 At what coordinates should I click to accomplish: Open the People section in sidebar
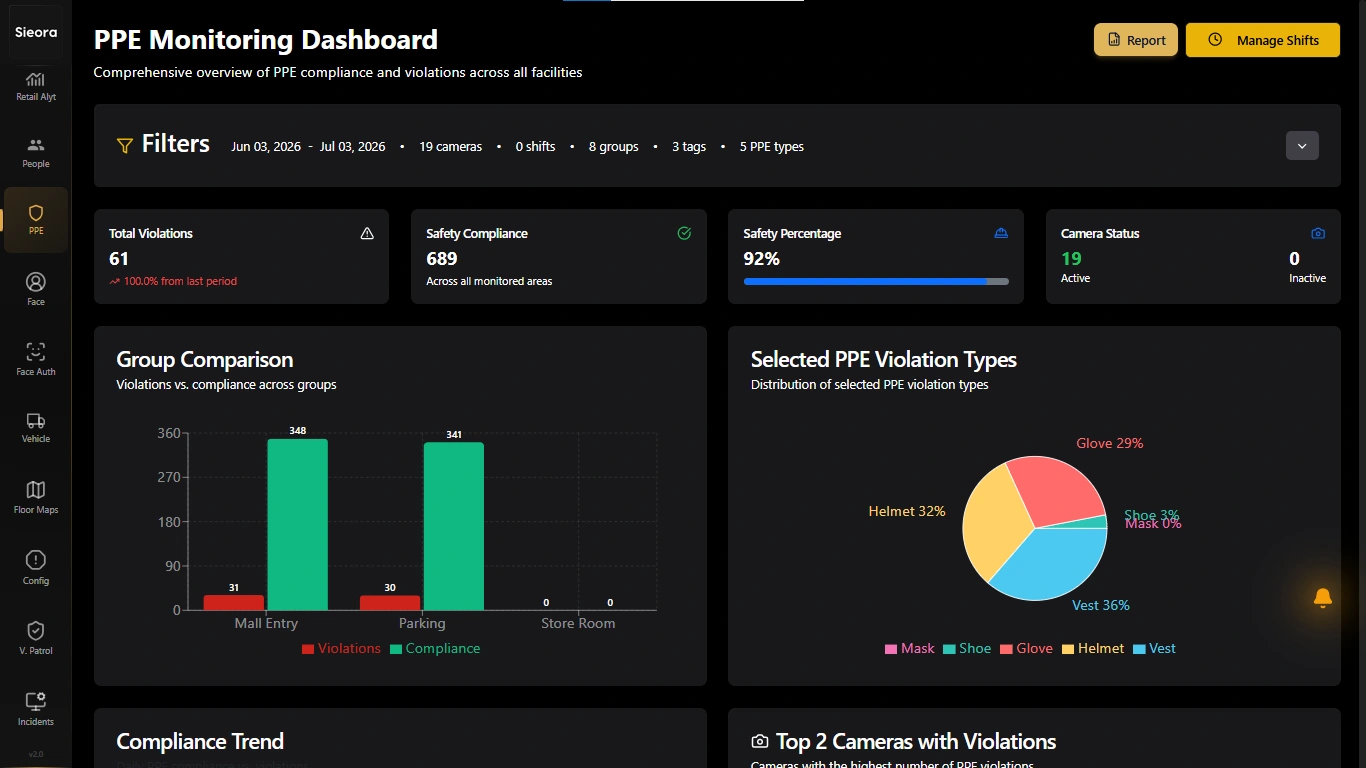[x=36, y=152]
